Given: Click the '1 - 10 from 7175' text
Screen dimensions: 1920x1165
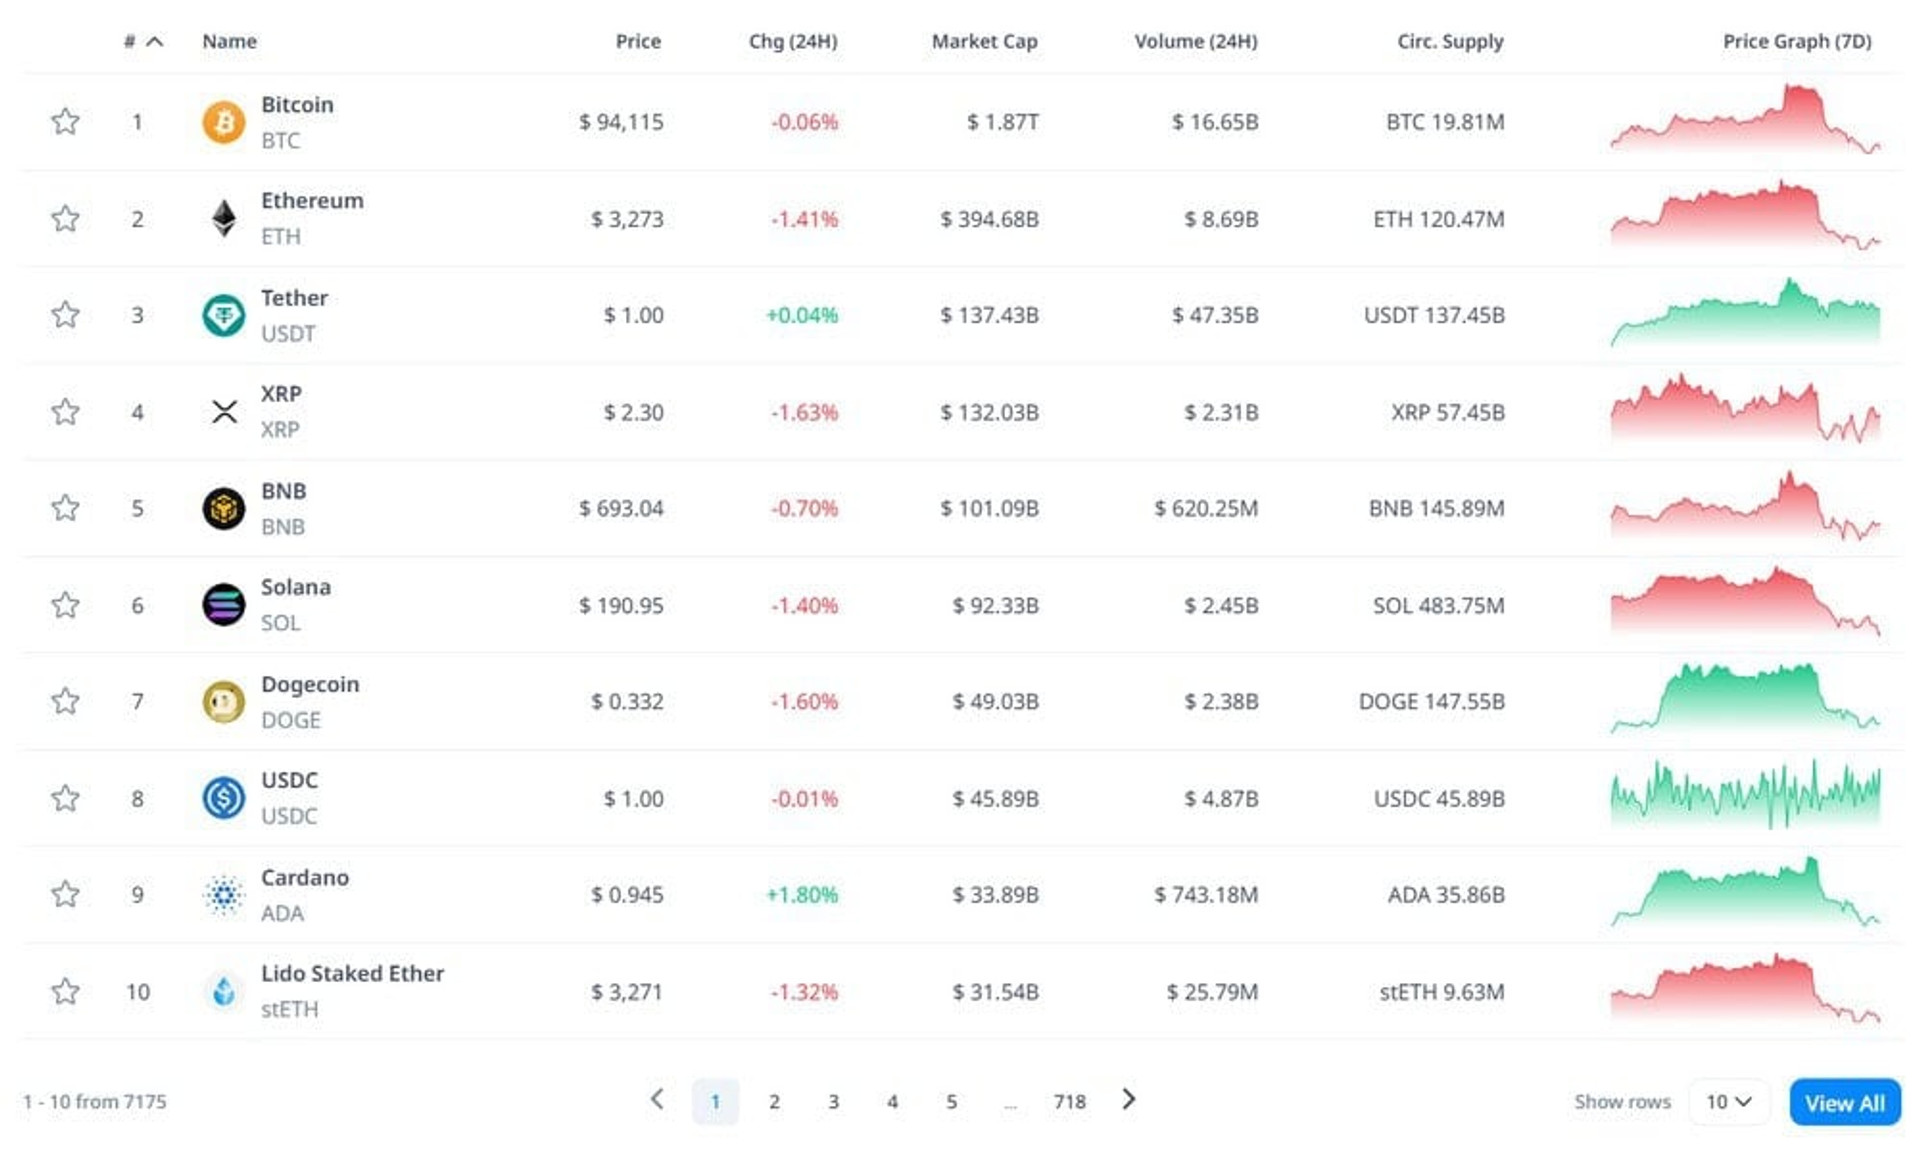Looking at the screenshot, I should point(95,1101).
